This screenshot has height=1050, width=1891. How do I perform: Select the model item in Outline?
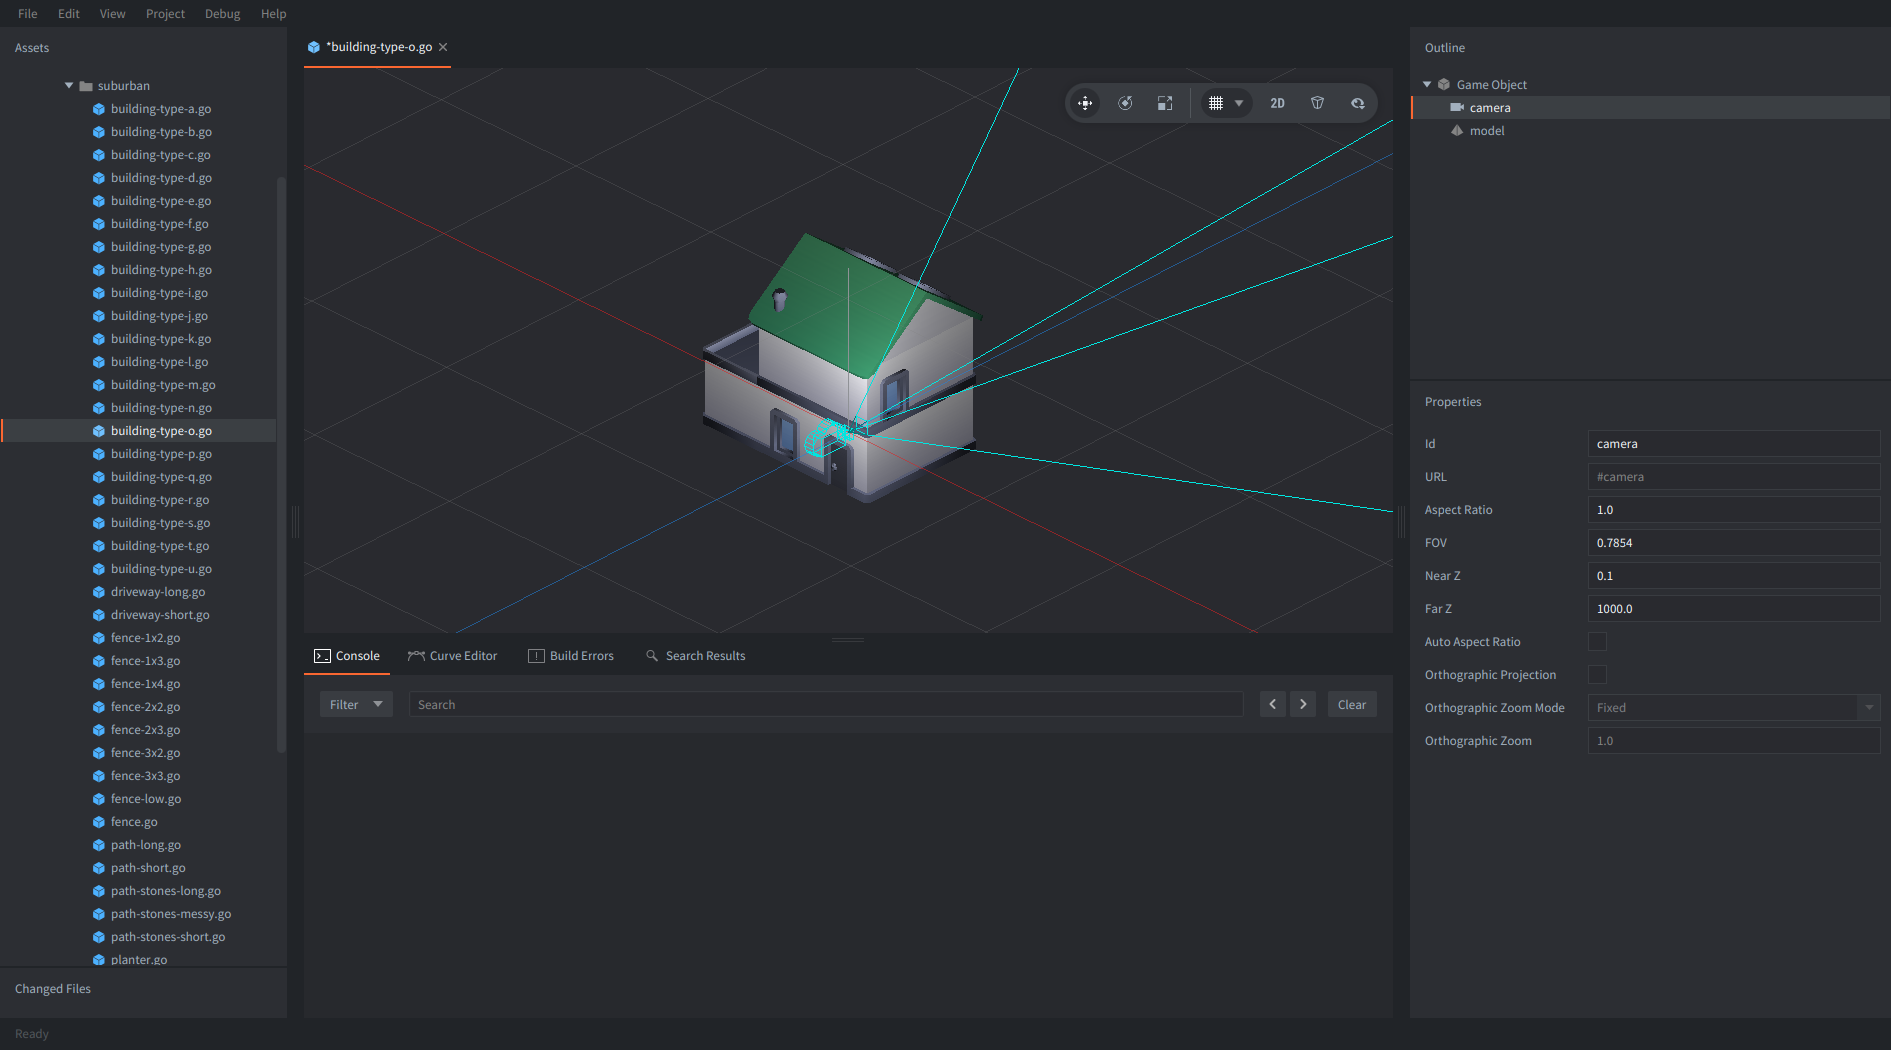pyautogui.click(x=1486, y=131)
